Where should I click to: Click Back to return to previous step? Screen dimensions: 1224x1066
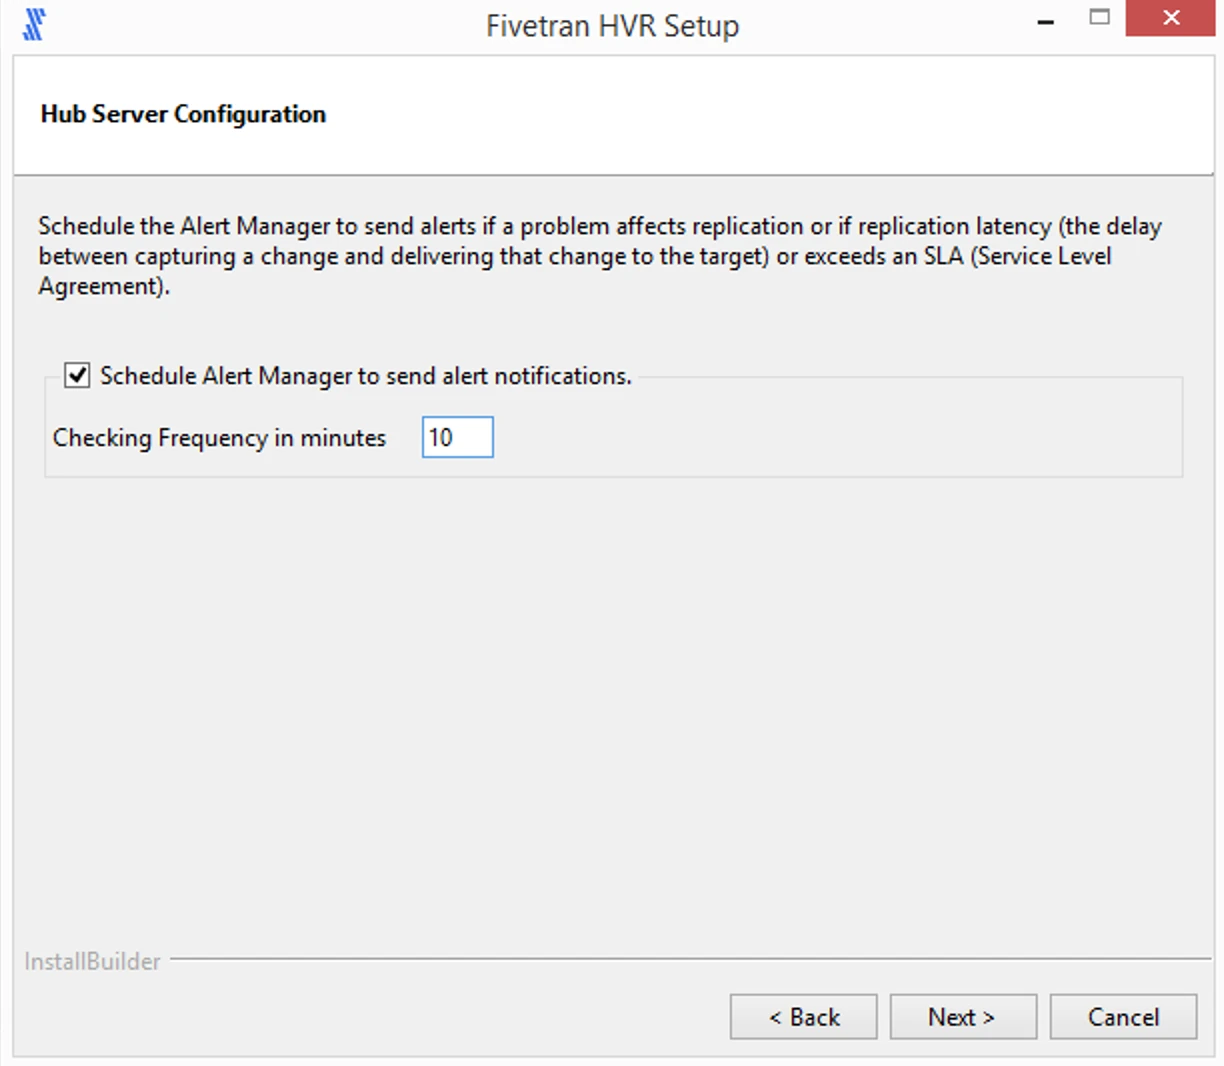pos(803,1016)
